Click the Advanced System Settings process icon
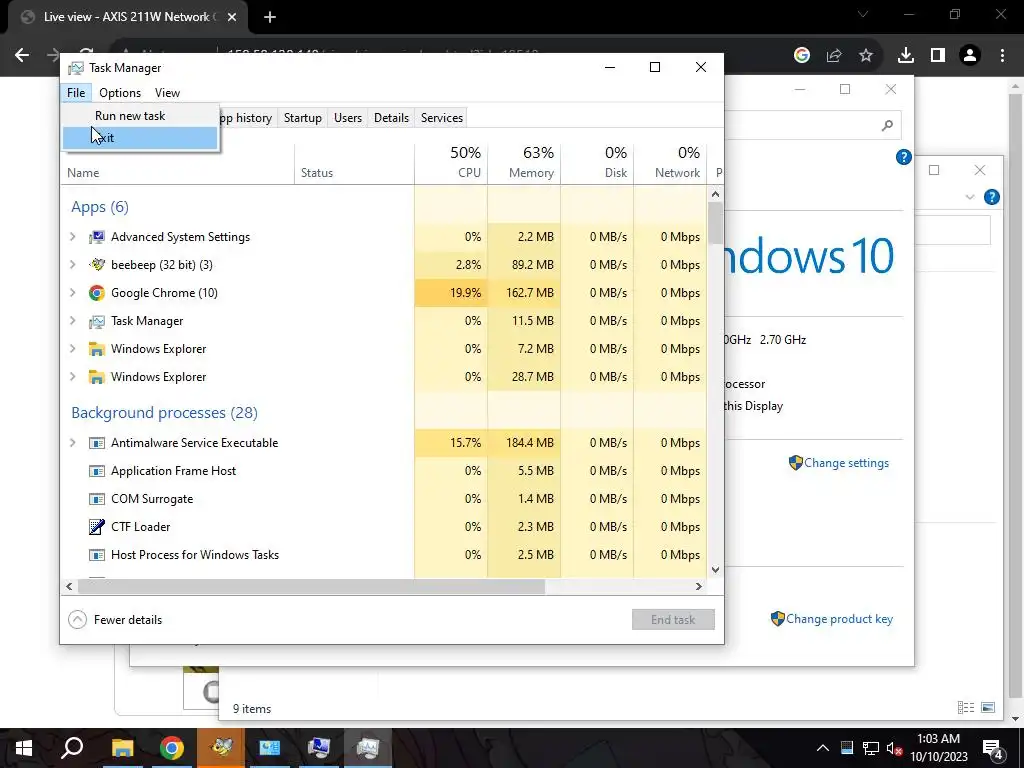Viewport: 1024px width, 768px height. pos(97,237)
